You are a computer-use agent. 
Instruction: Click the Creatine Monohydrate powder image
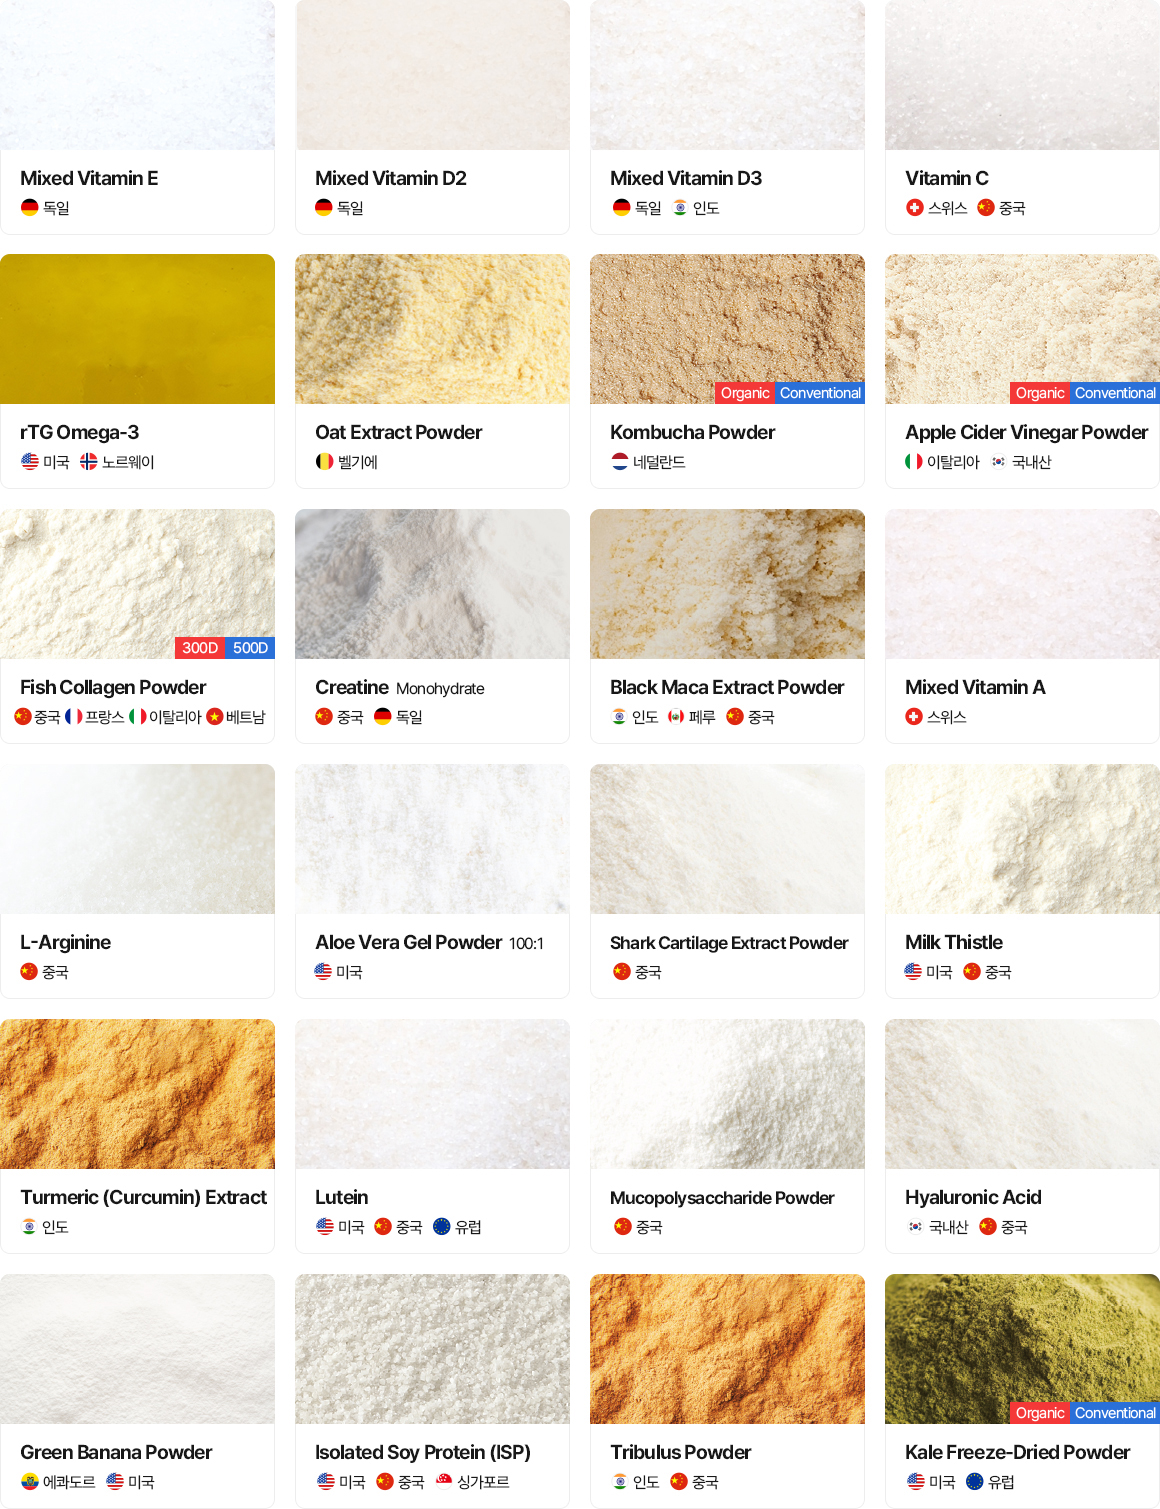click(x=432, y=584)
